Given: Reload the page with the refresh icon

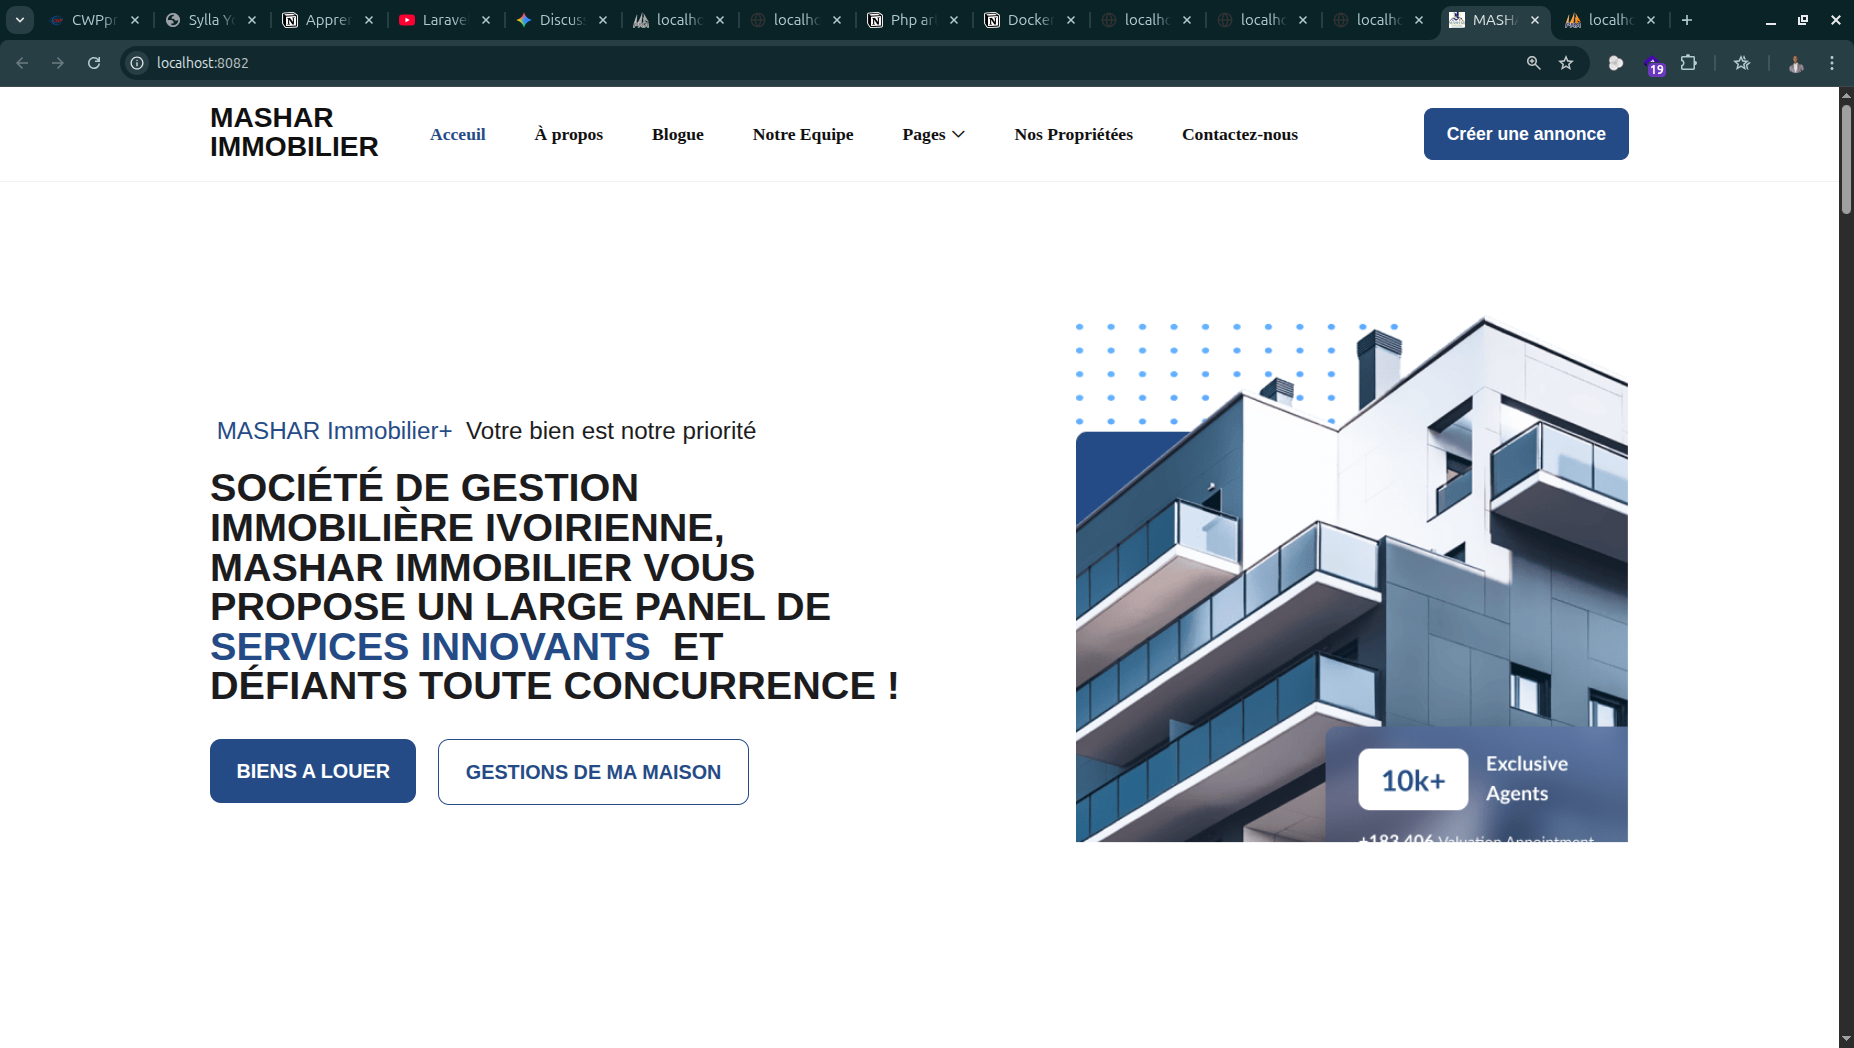Looking at the screenshot, I should 94,63.
